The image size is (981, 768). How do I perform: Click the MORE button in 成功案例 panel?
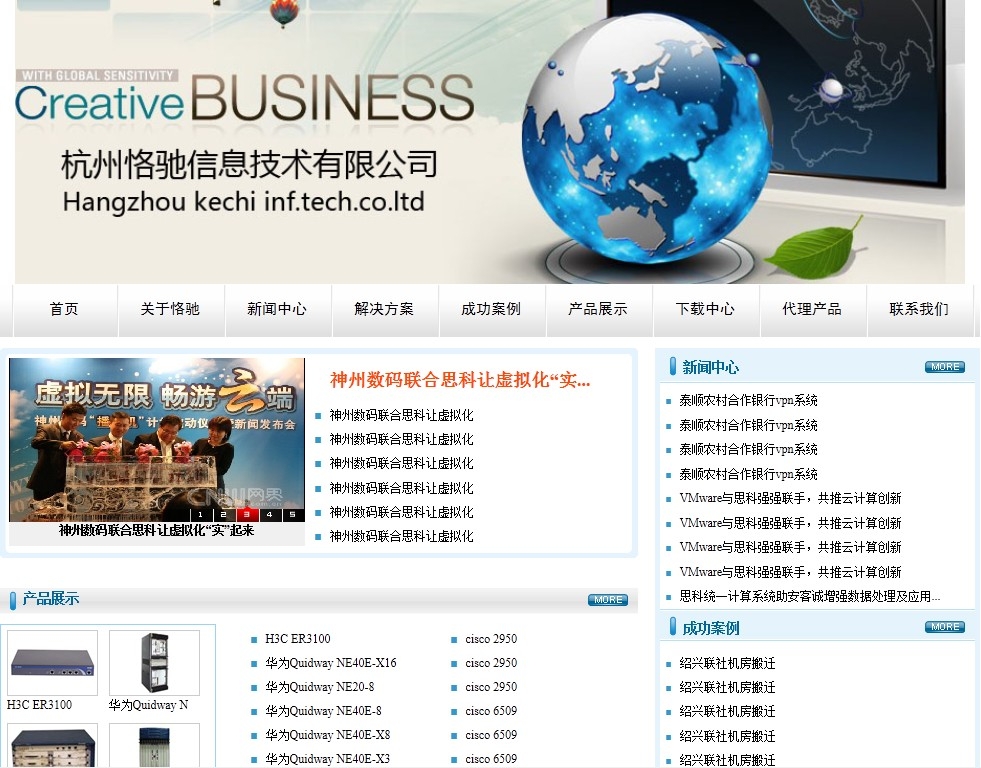click(945, 627)
